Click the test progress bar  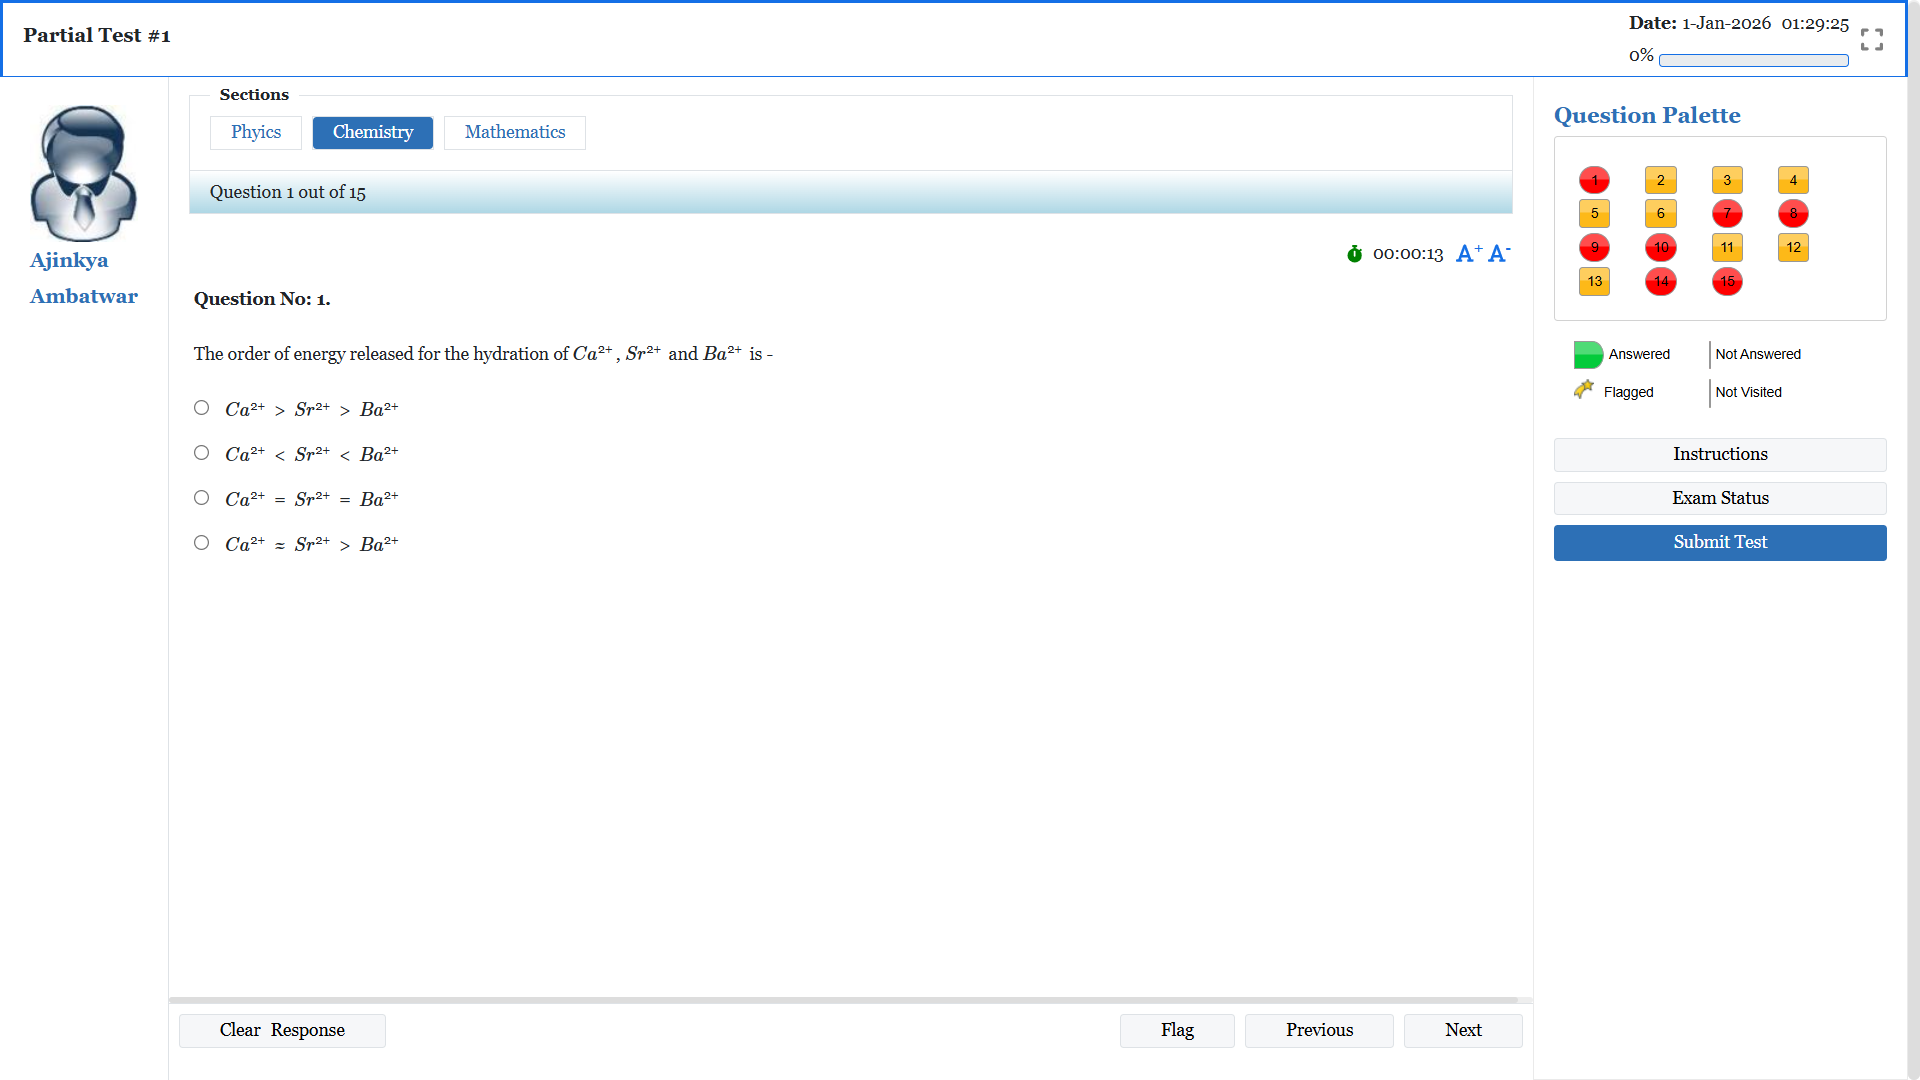pos(1753,61)
